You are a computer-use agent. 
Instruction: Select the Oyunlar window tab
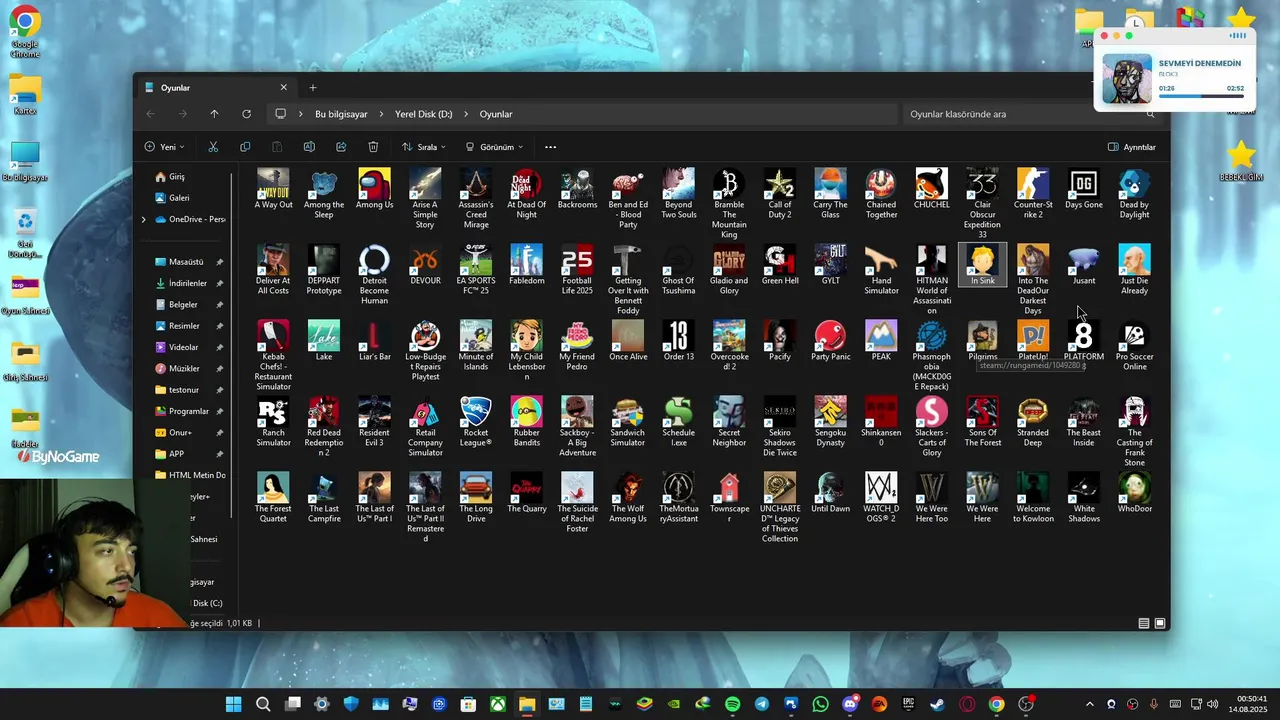[215, 88]
